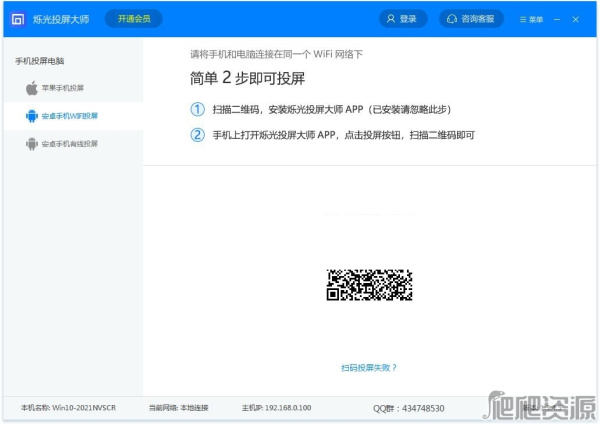This screenshot has width=600, height=426.
Task: Select 苹果手机投屏 in the sidebar
Action: coord(73,88)
